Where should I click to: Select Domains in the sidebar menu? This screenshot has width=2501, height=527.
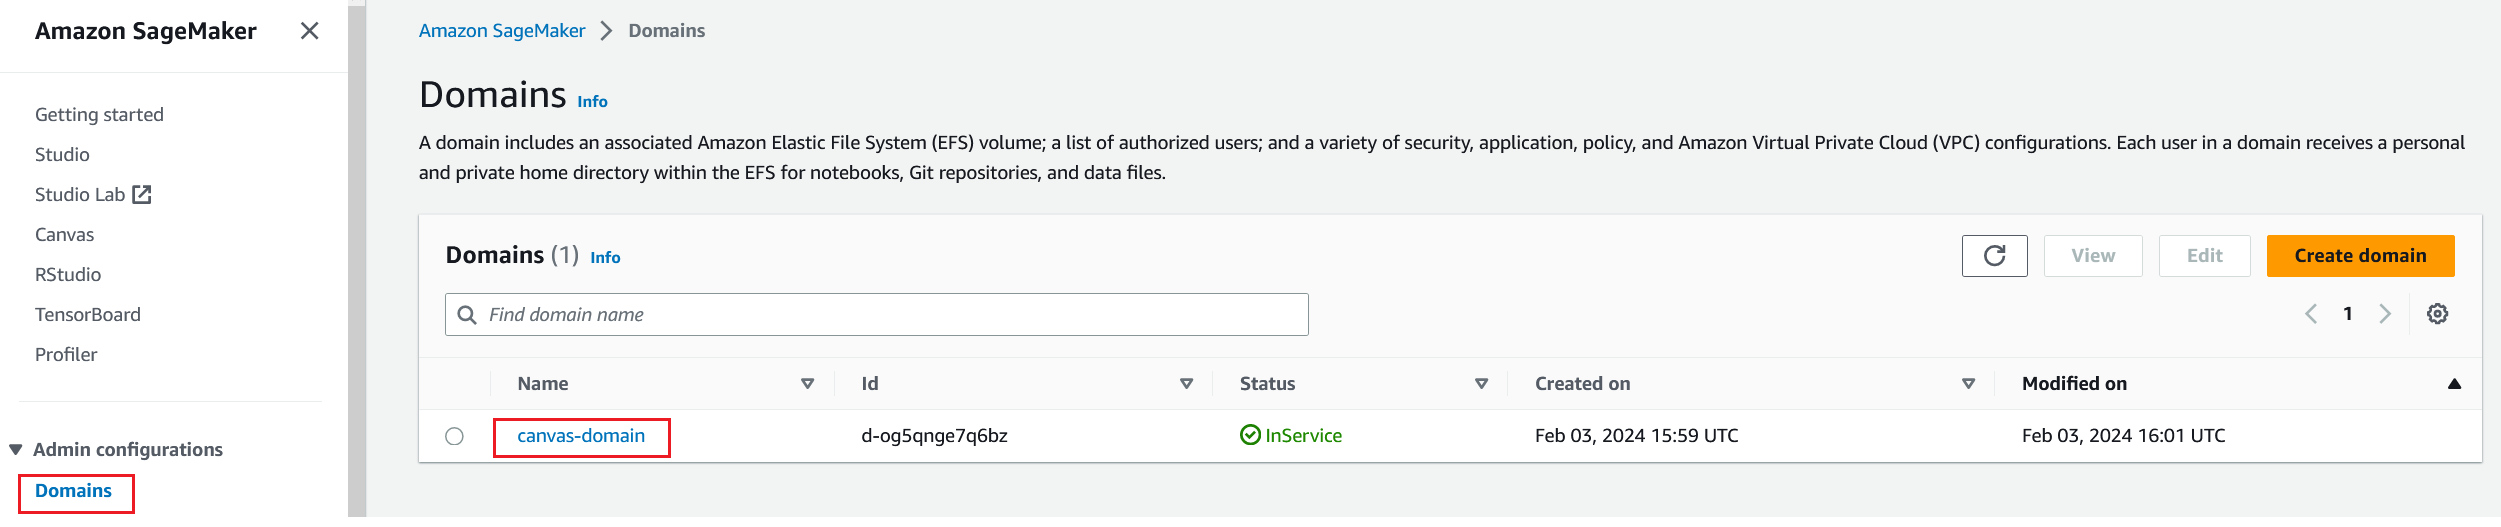(73, 491)
